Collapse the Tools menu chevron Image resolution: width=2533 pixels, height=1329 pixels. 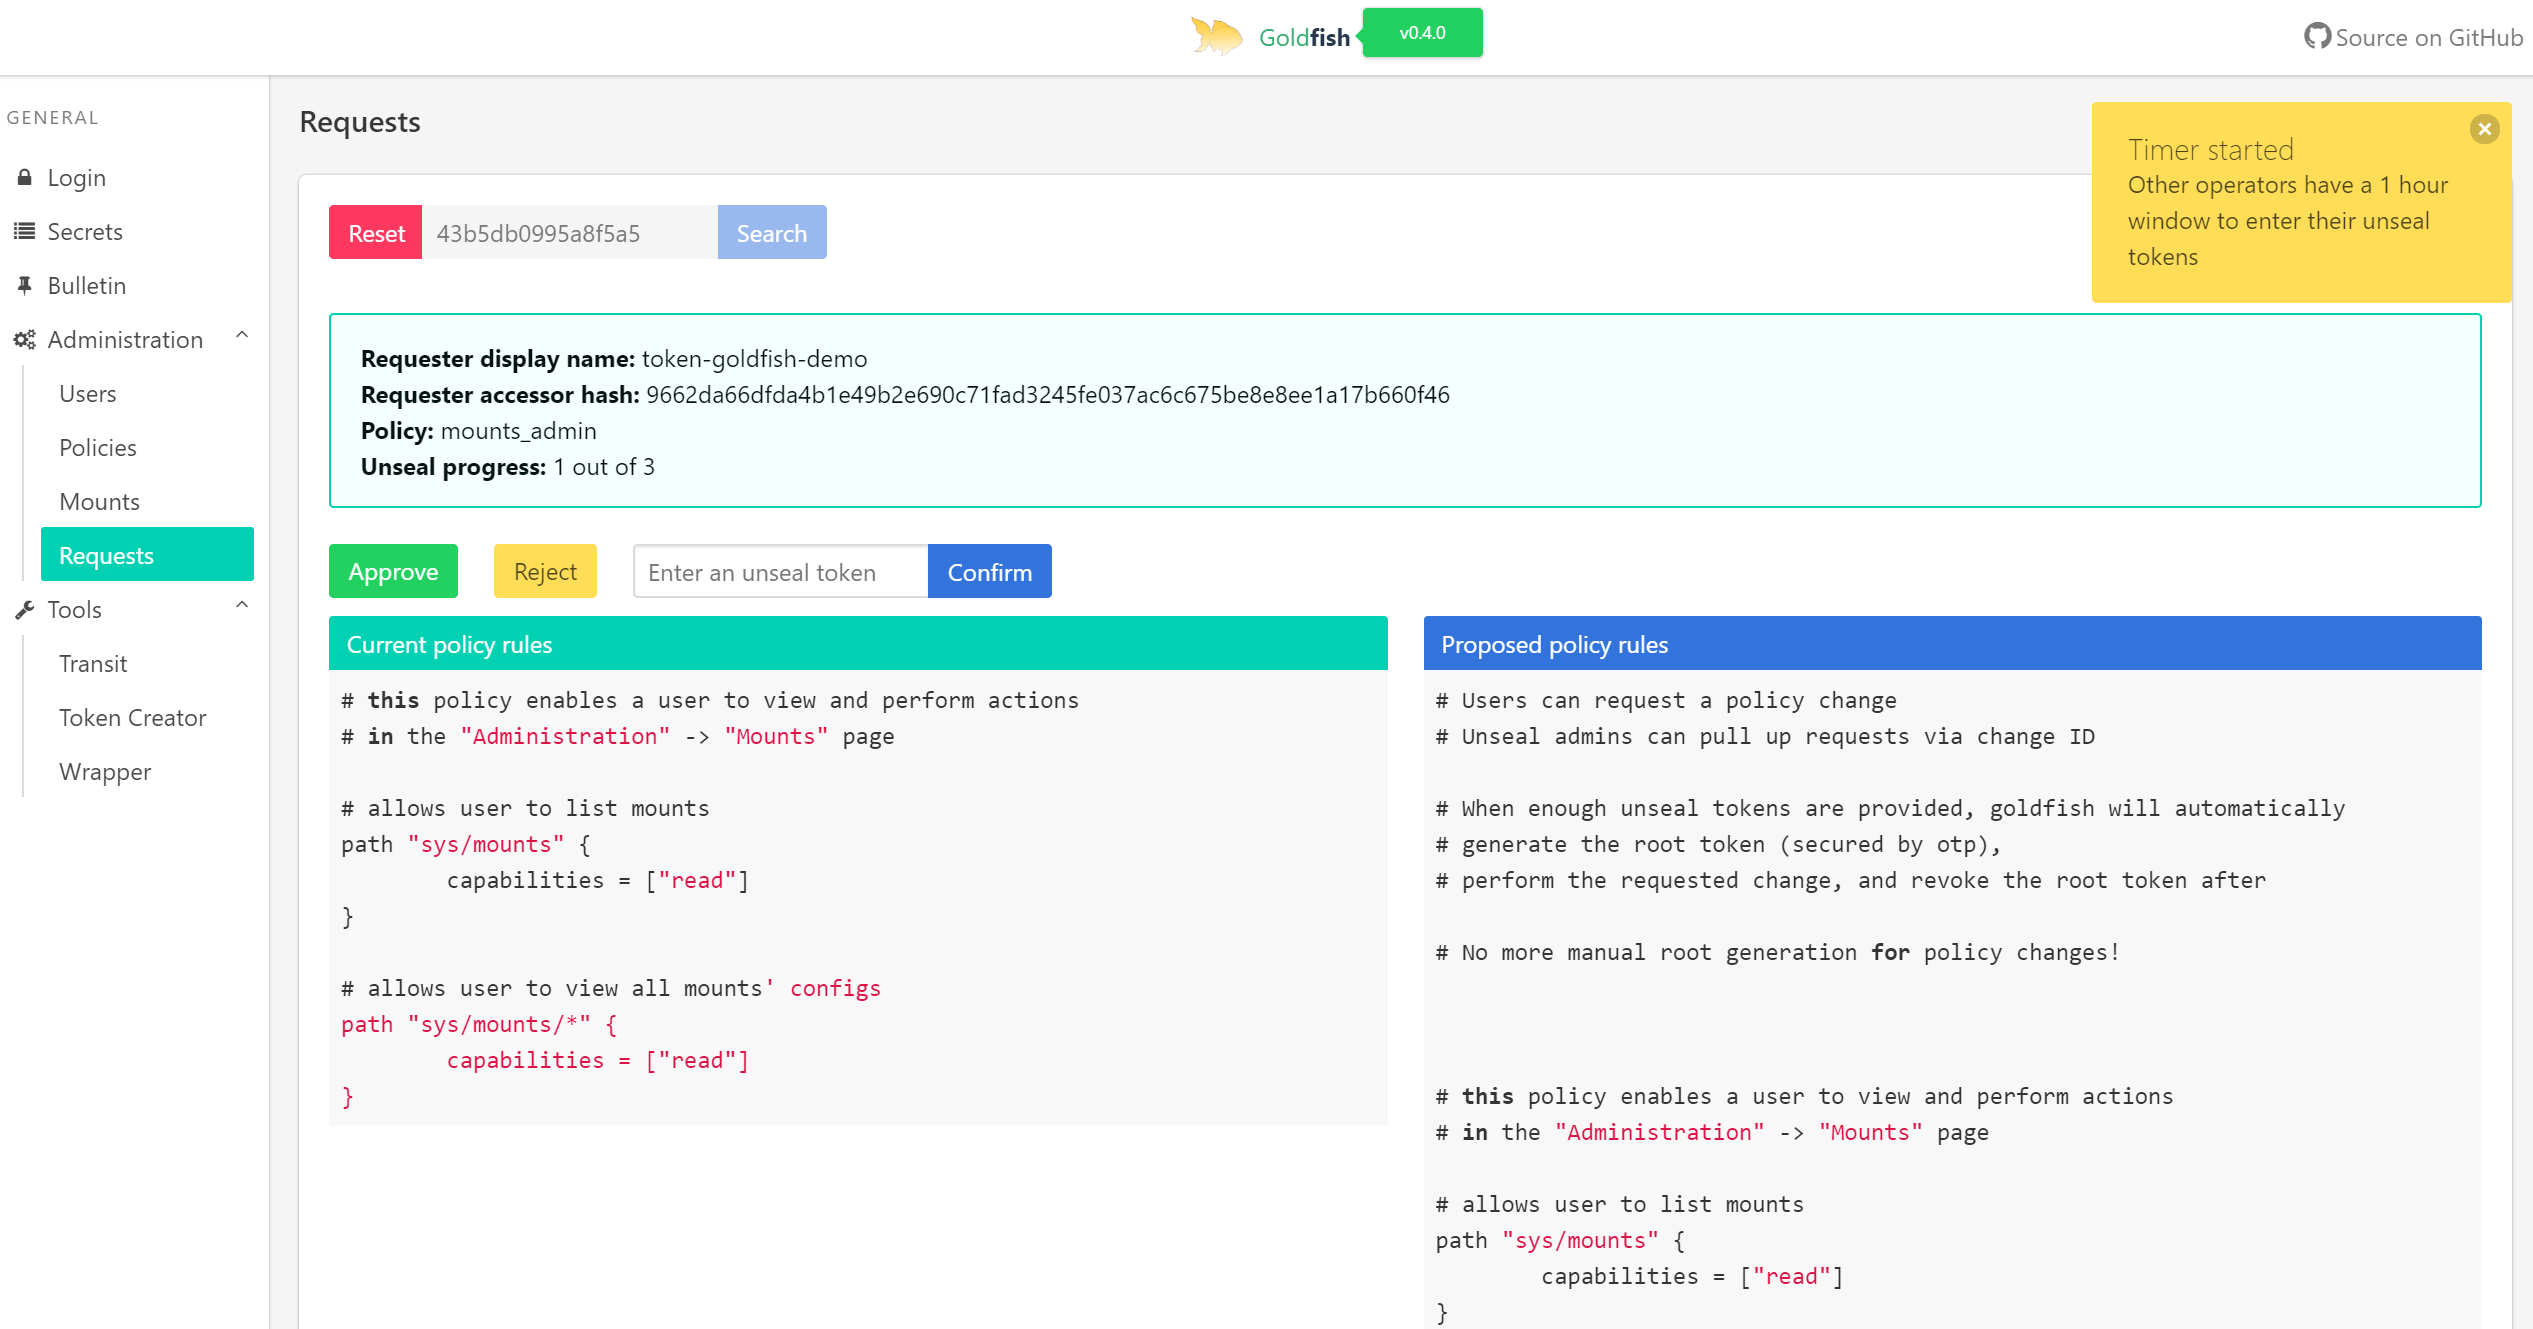click(242, 606)
